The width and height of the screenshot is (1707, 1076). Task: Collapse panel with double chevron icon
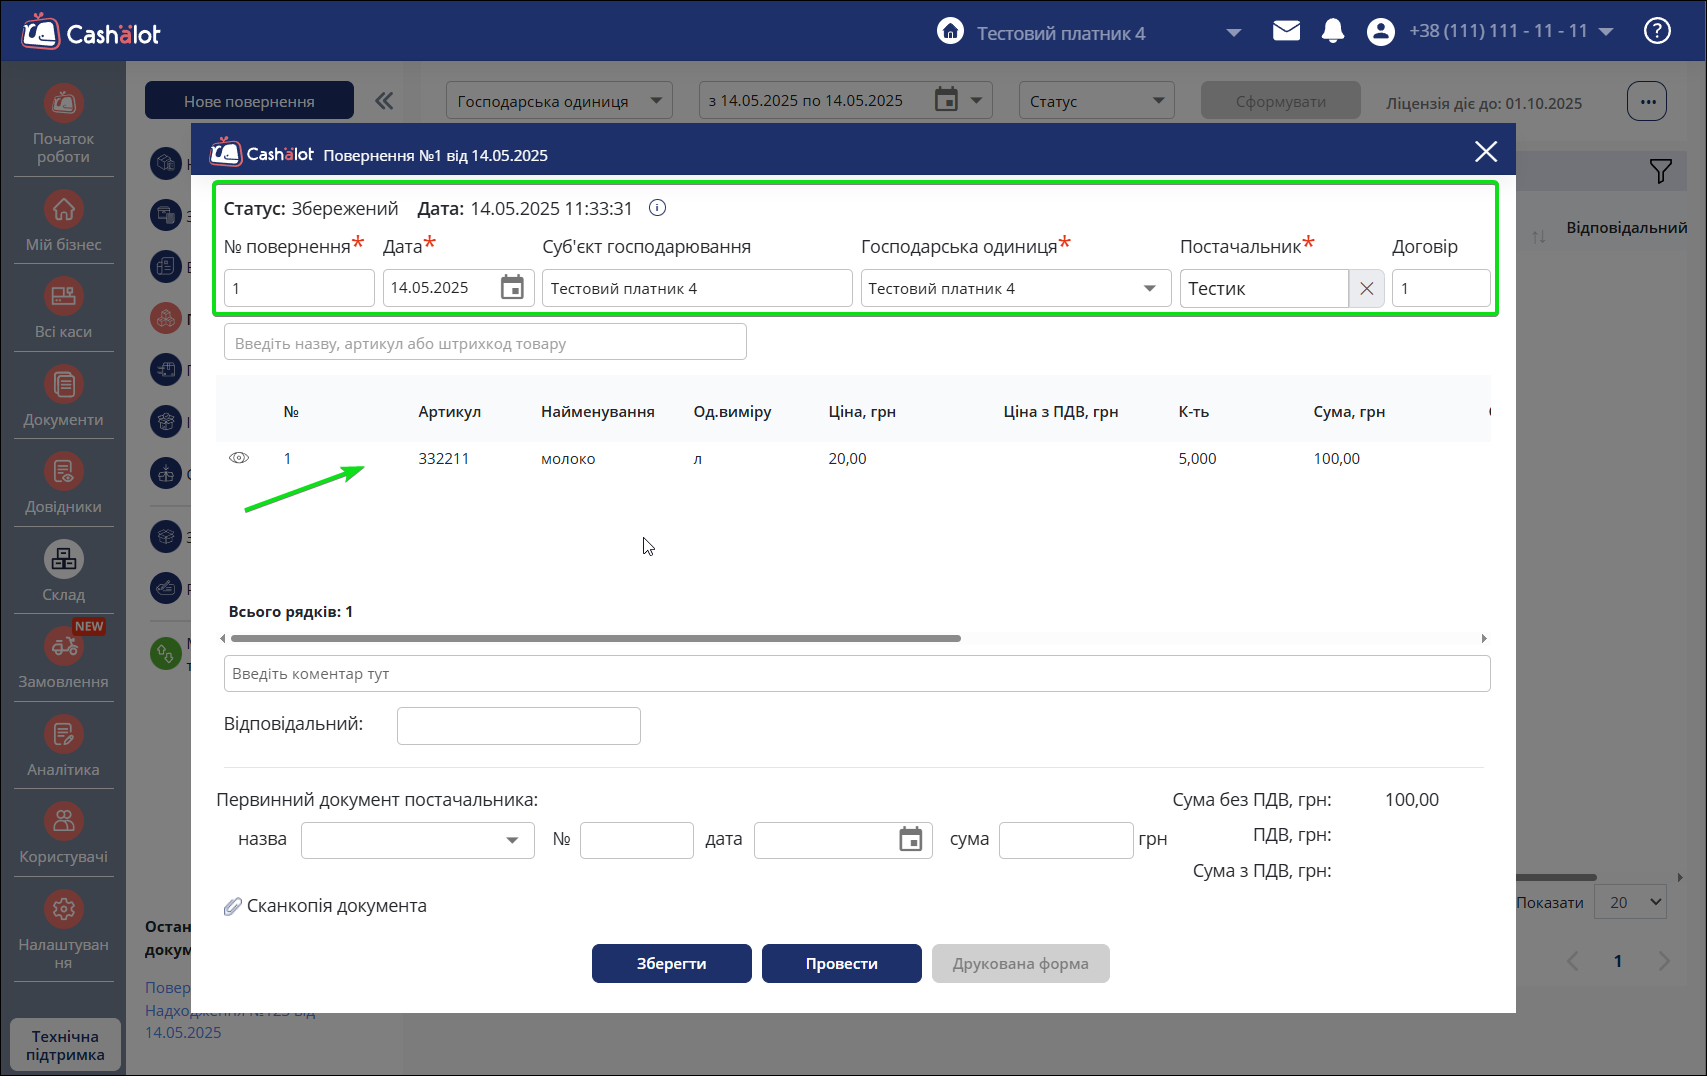(x=384, y=100)
